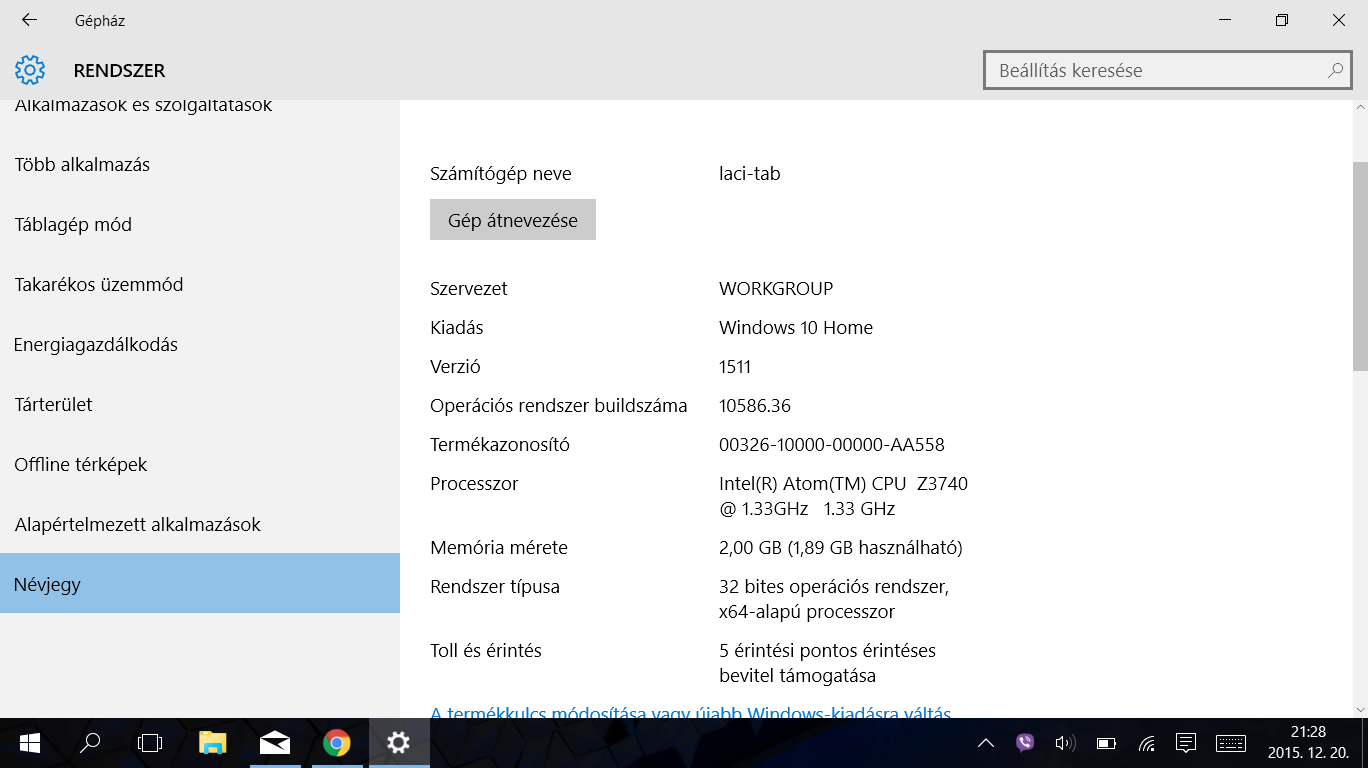Viewport: 1368px width, 768px height.
Task: Check the battery status icon
Action: click(1106, 743)
